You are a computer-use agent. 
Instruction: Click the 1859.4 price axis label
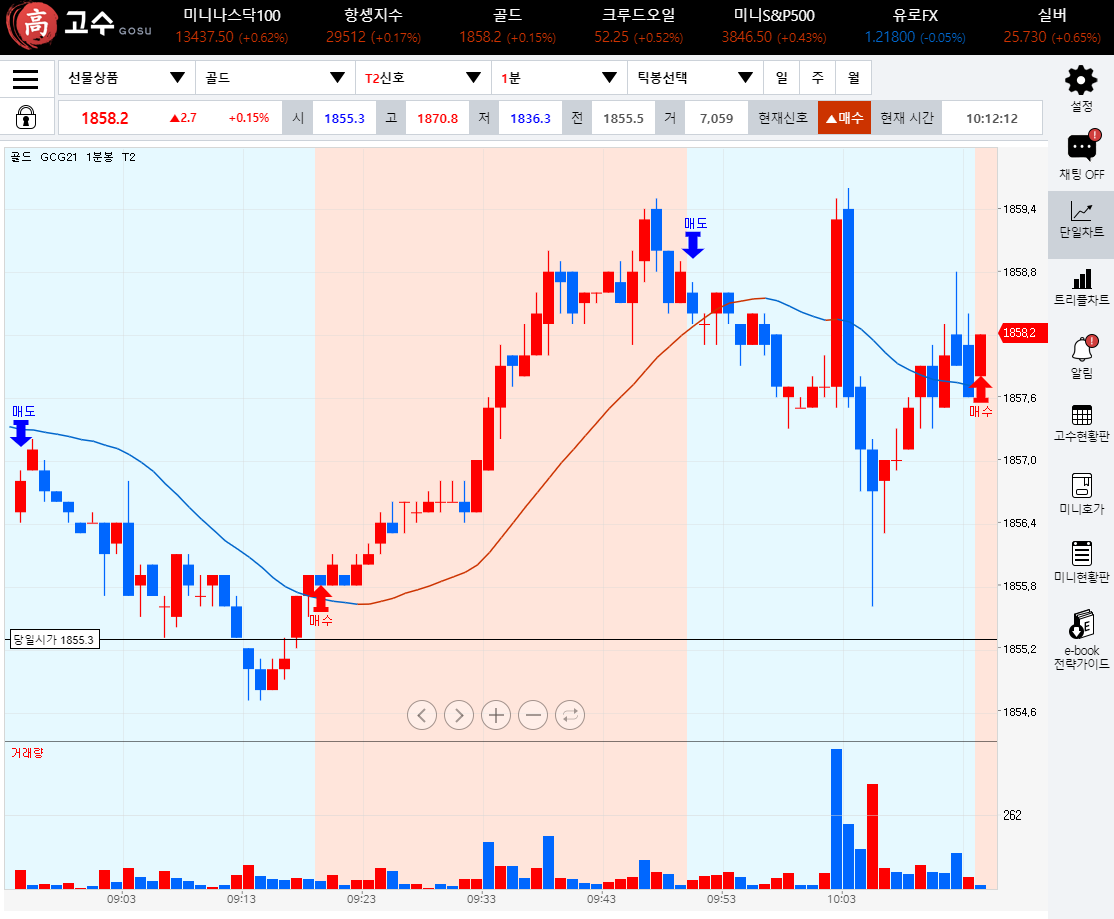point(1020,209)
